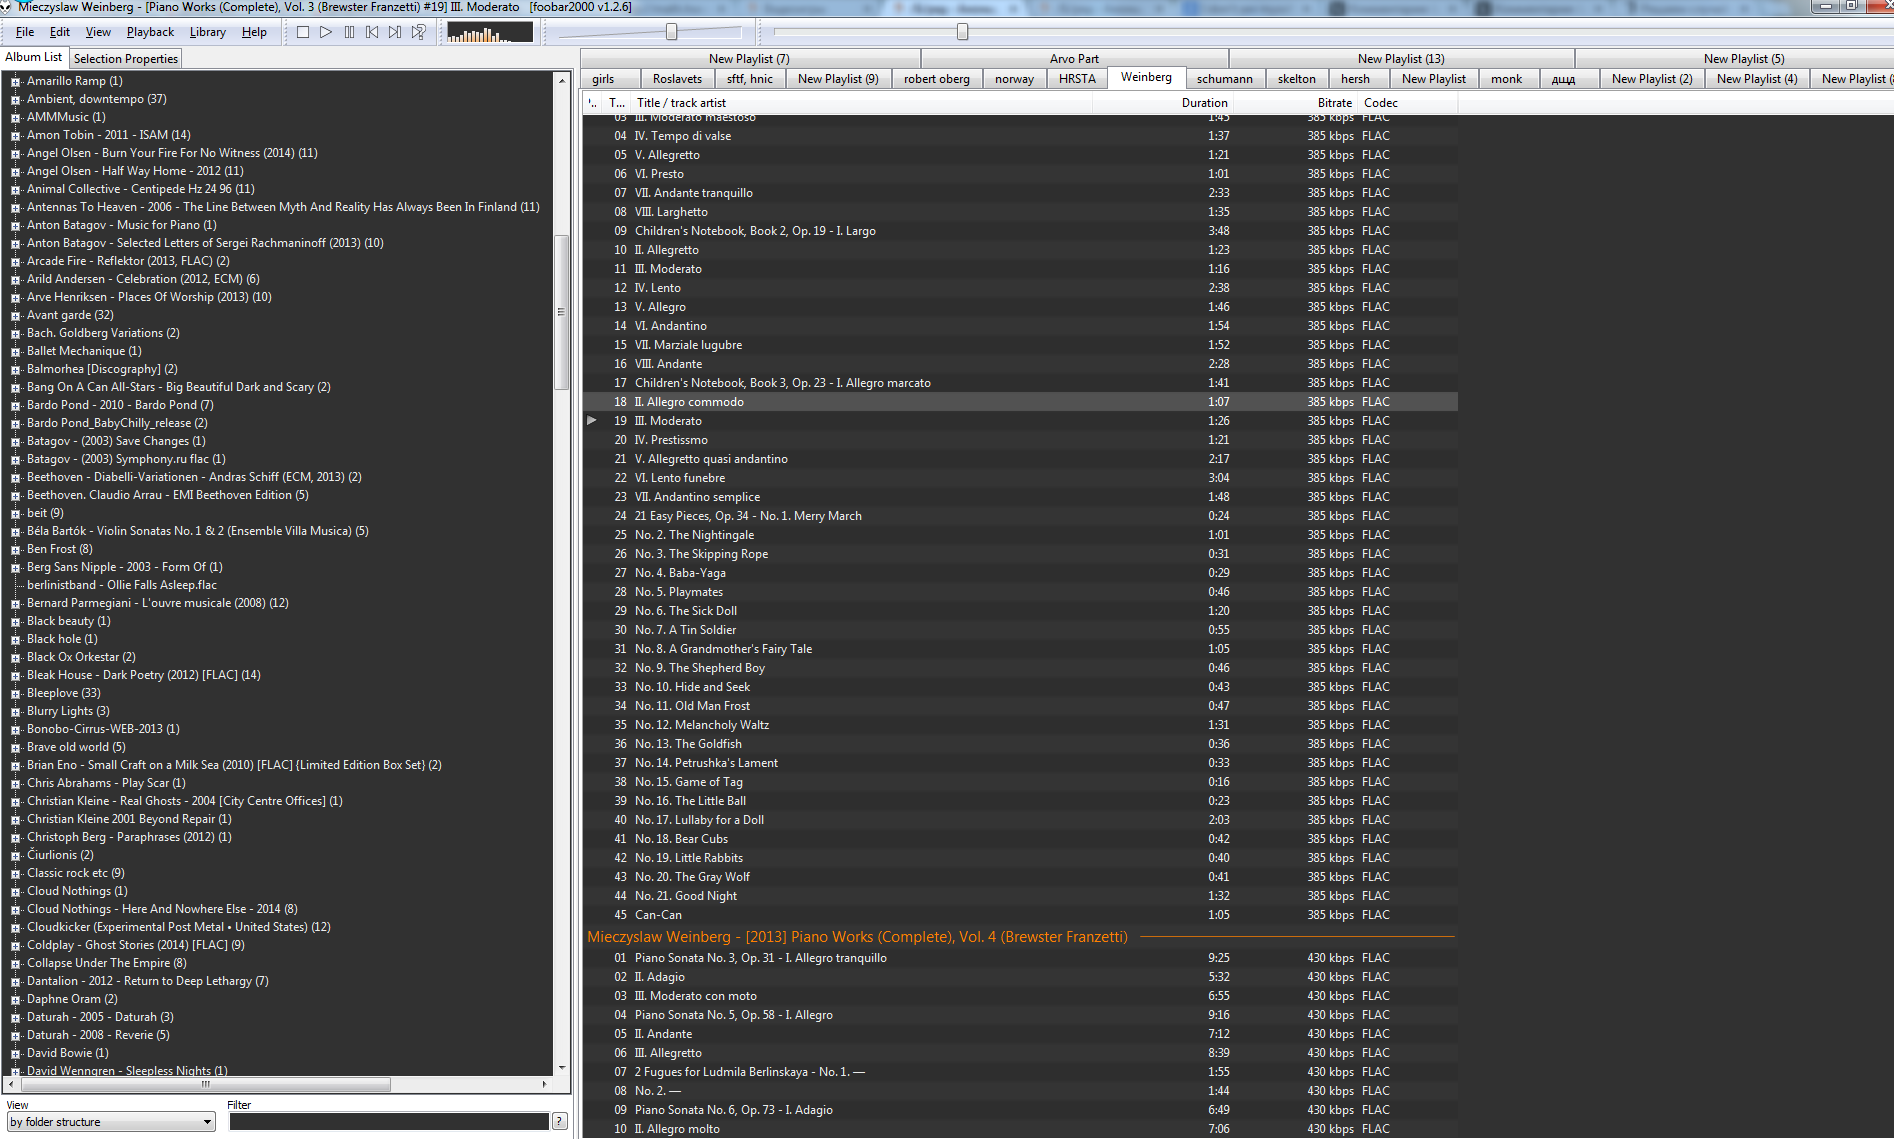Select the Cloud Nothings (1) album item
The height and width of the screenshot is (1139, 1894).
[x=77, y=891]
